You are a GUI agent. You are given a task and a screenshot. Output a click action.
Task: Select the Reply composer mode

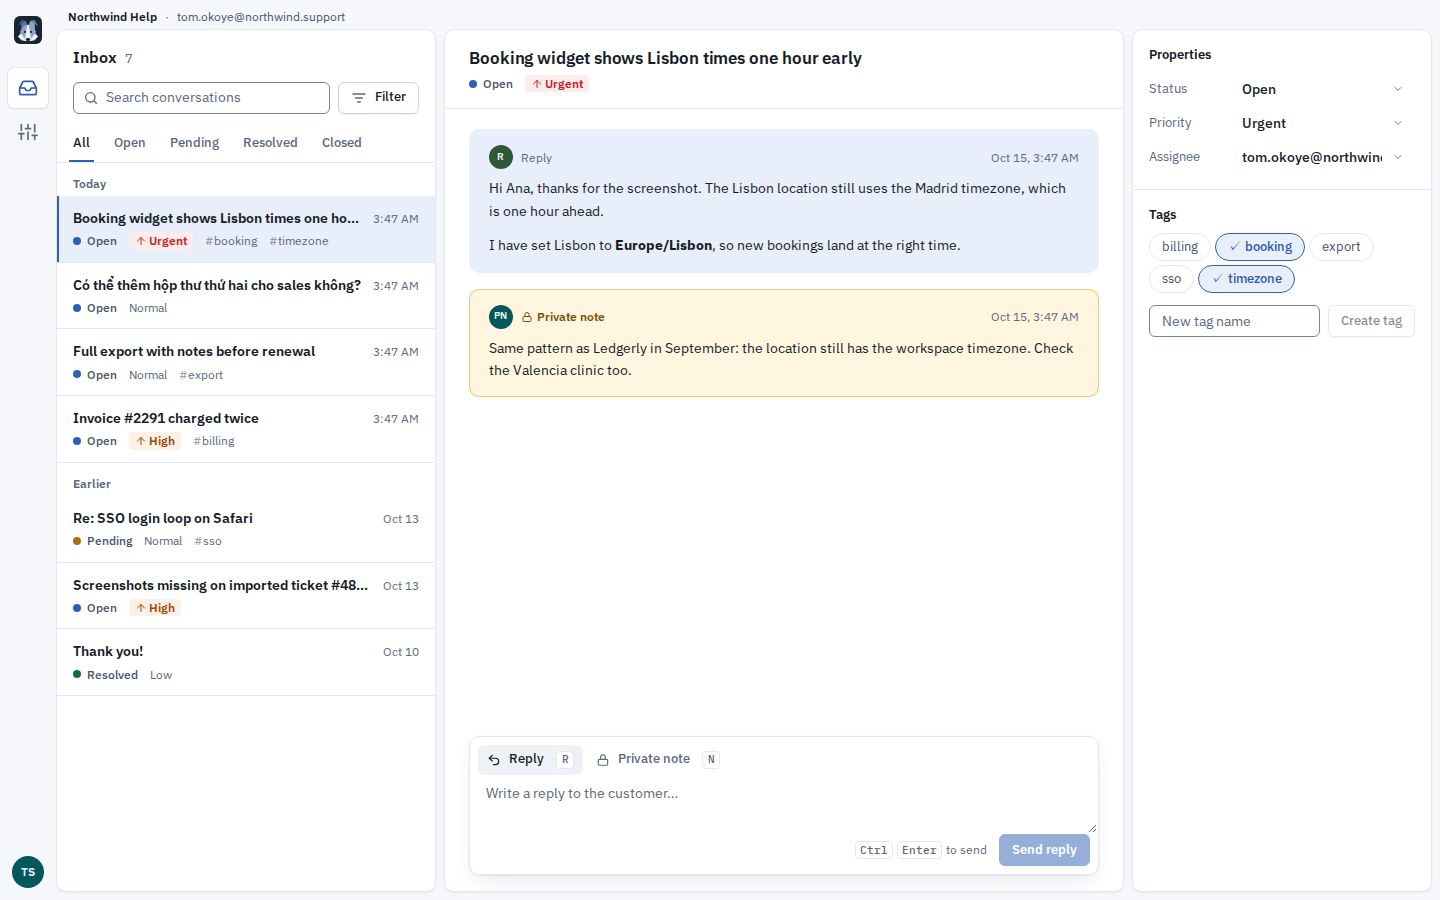coord(530,760)
